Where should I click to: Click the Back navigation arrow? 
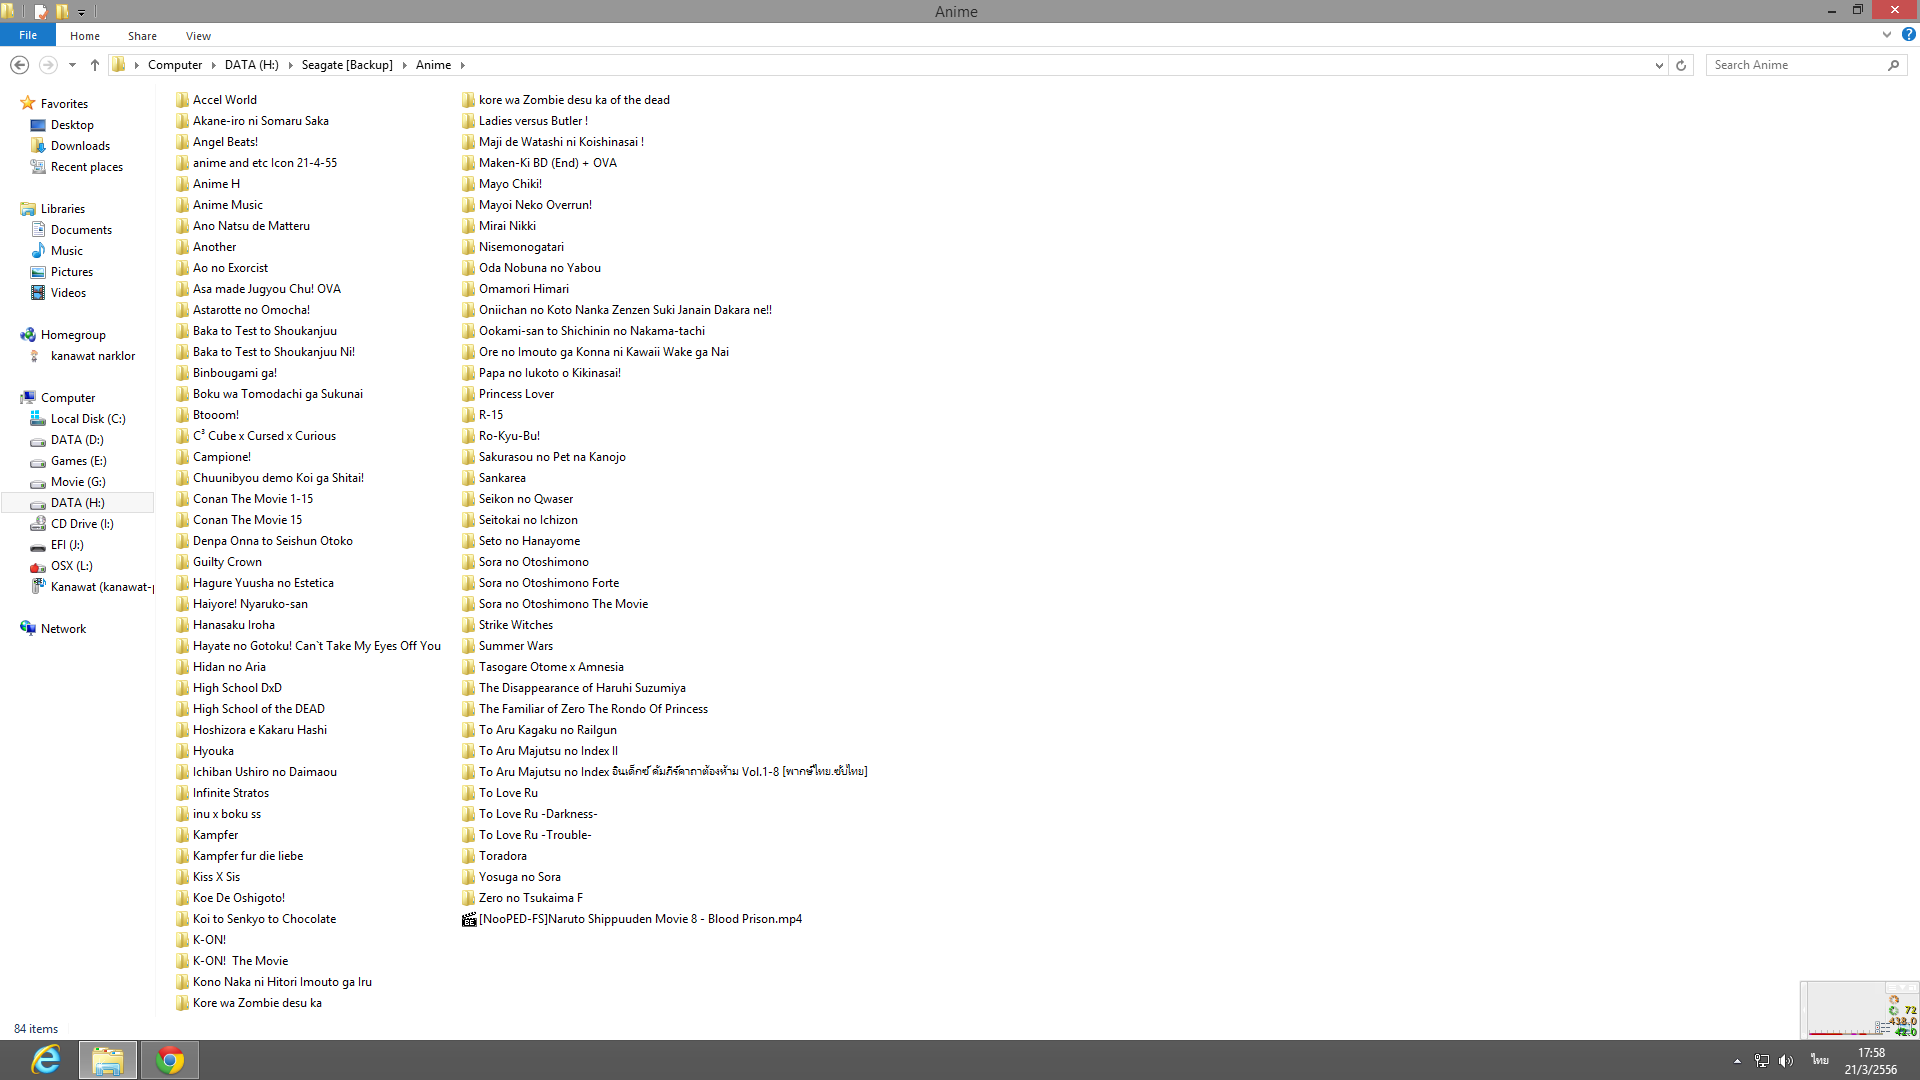click(19, 65)
